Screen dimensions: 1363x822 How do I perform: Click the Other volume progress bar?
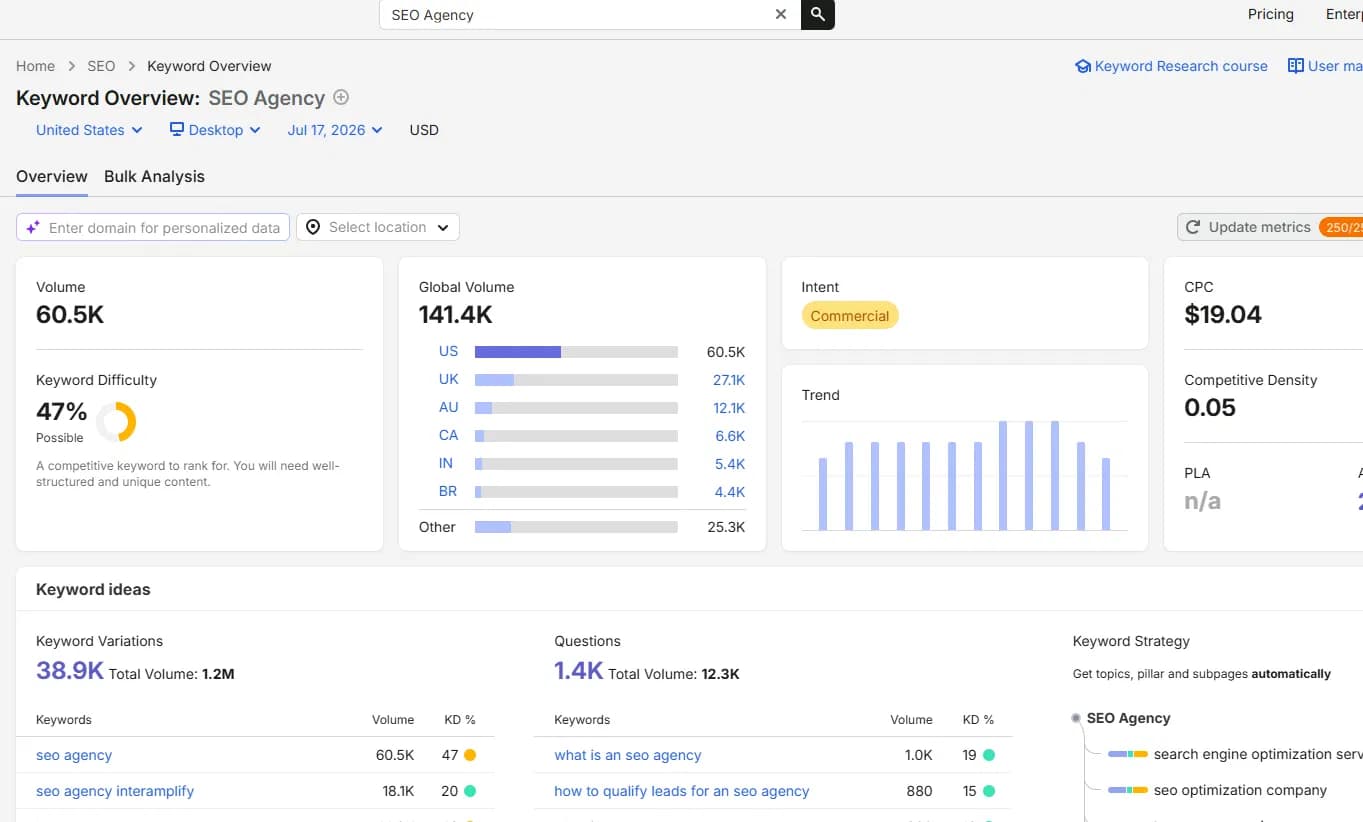(x=576, y=527)
